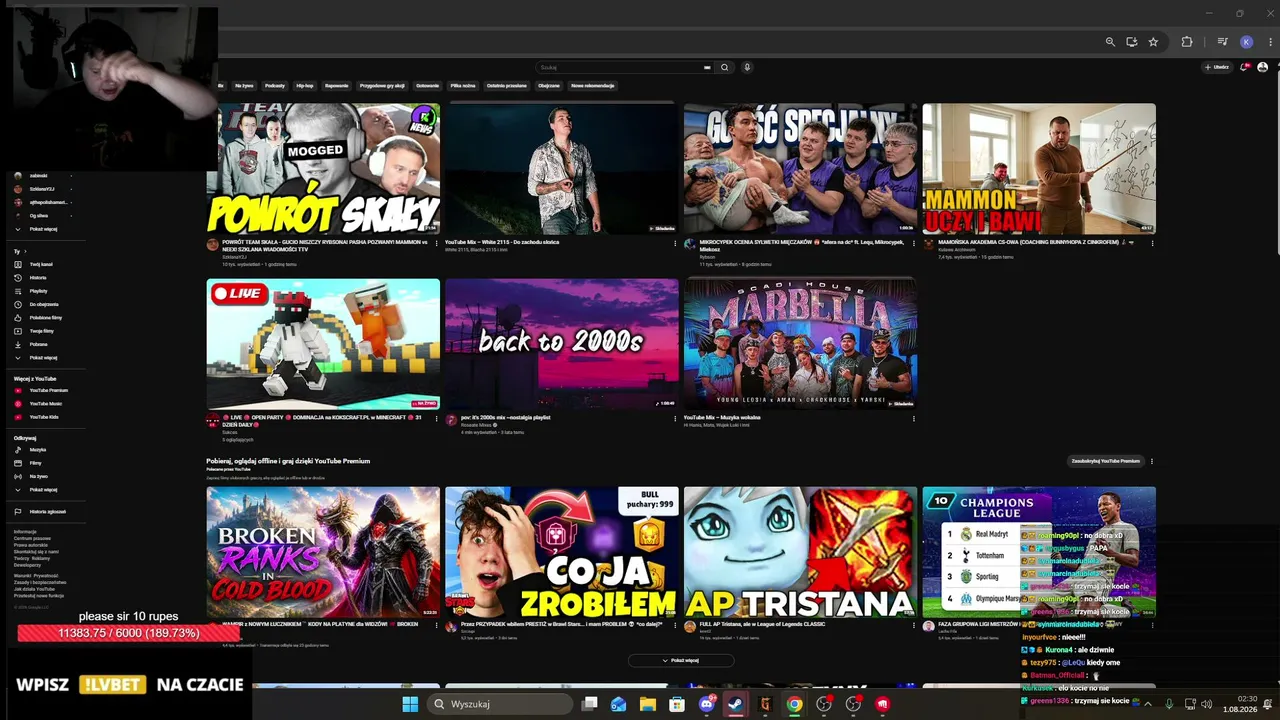This screenshot has width=1280, height=720.
Task: Open Broken Ranks Cold Blood thumbnail
Action: click(x=323, y=552)
